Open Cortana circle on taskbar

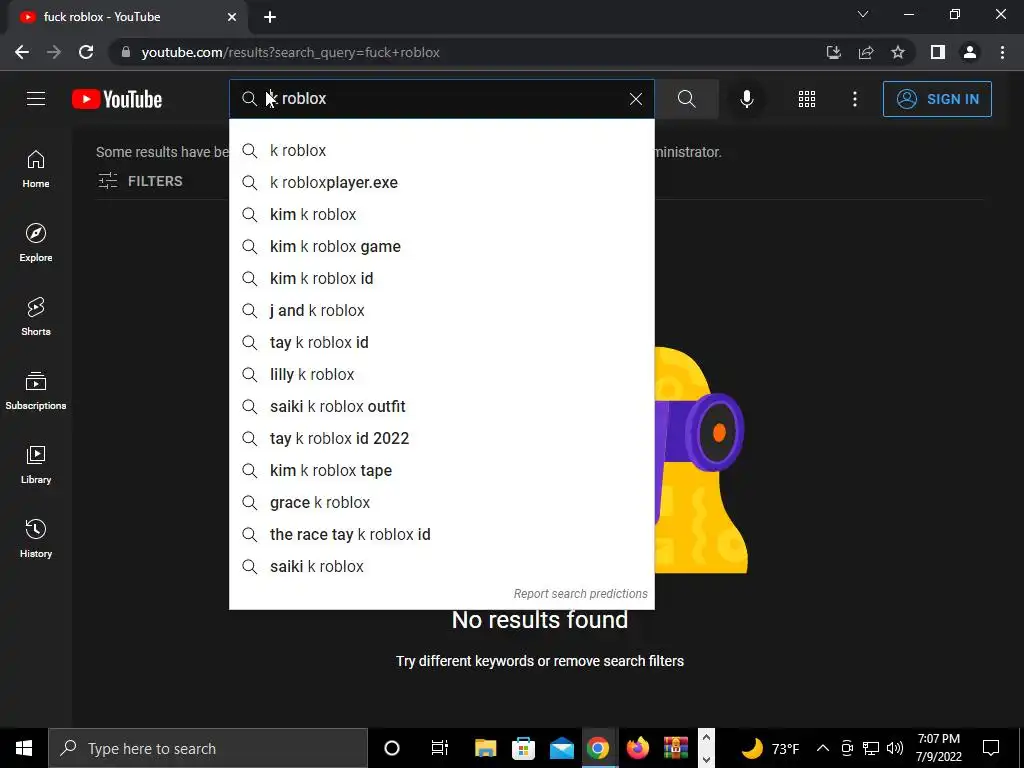pos(392,748)
